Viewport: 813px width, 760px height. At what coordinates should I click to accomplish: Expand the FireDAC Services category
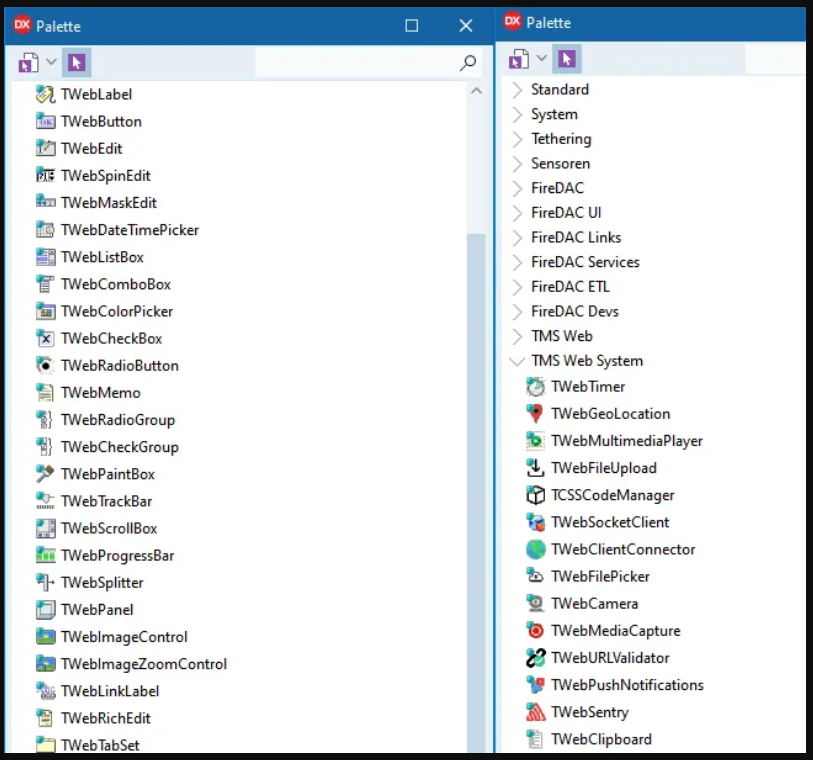click(516, 262)
